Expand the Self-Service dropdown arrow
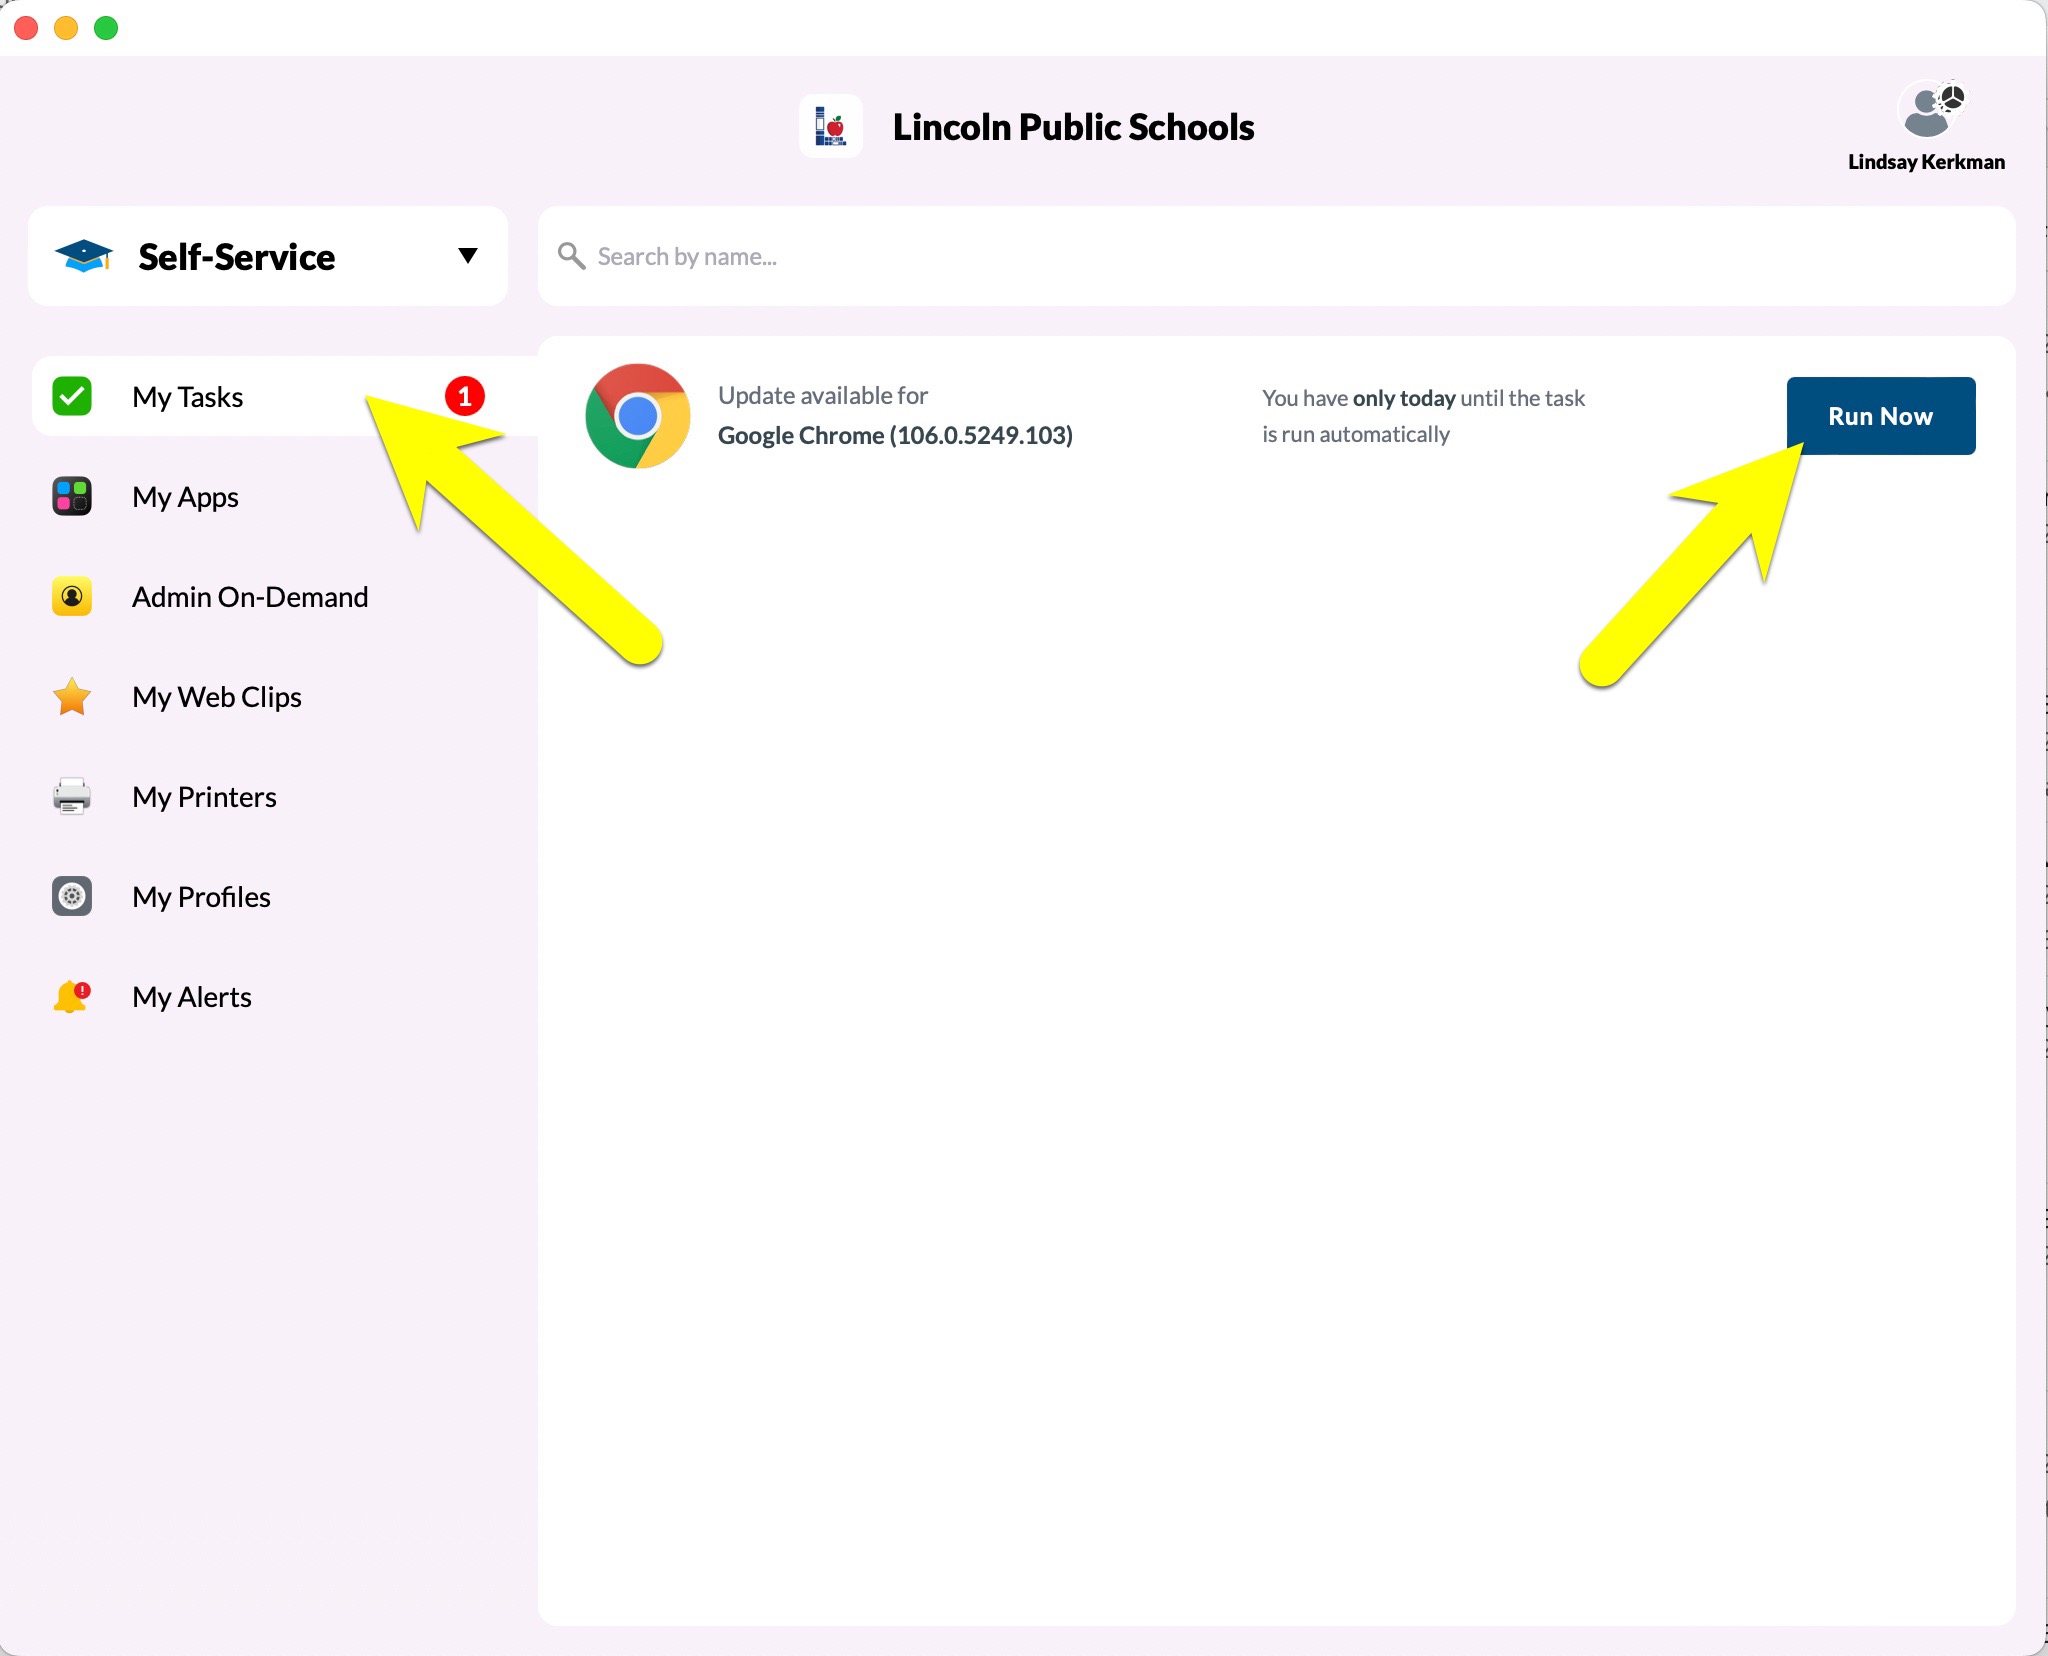The height and width of the screenshot is (1656, 2048). tap(467, 256)
